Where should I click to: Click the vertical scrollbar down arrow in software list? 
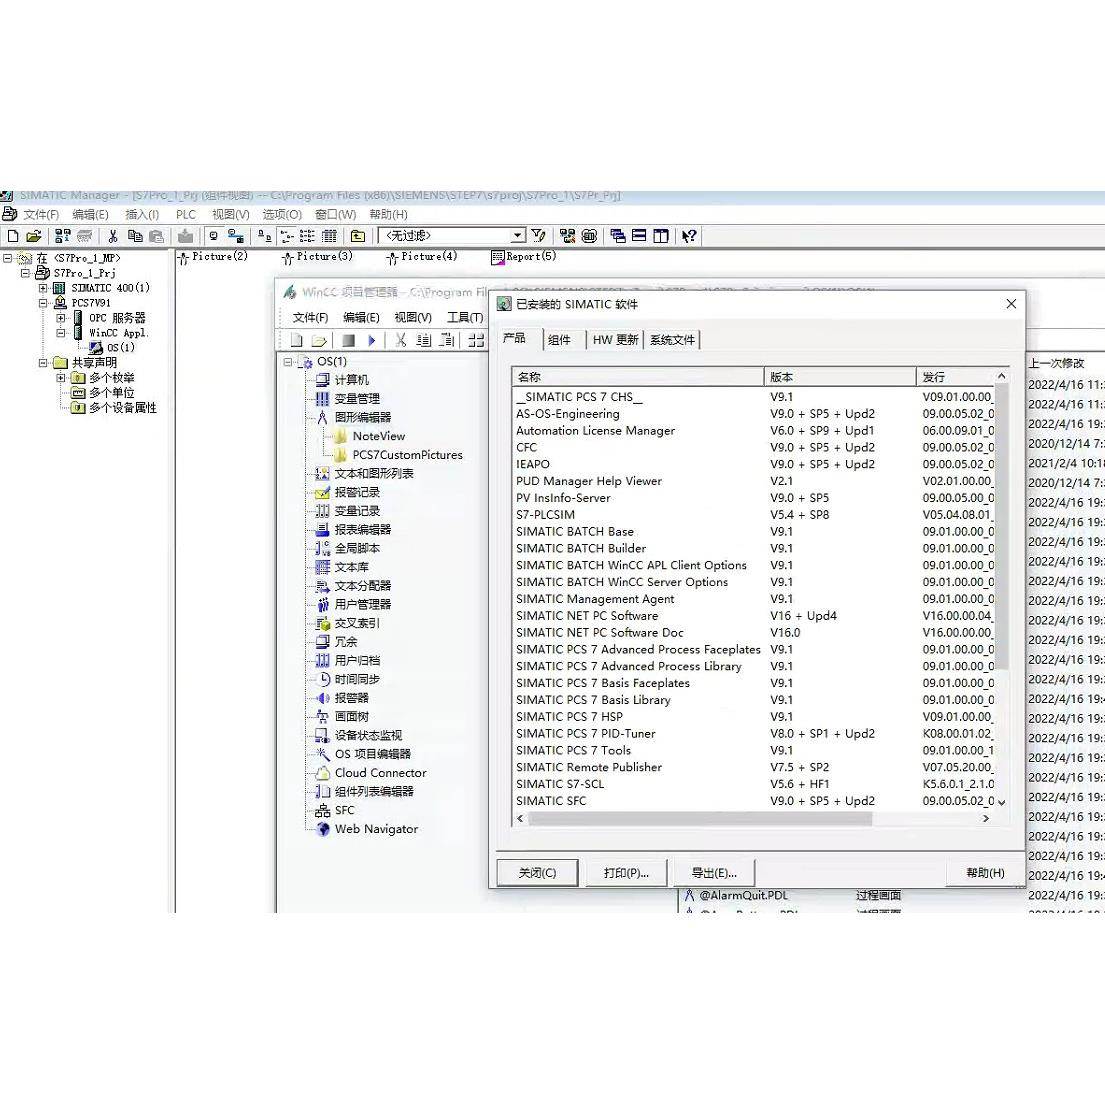(1001, 802)
